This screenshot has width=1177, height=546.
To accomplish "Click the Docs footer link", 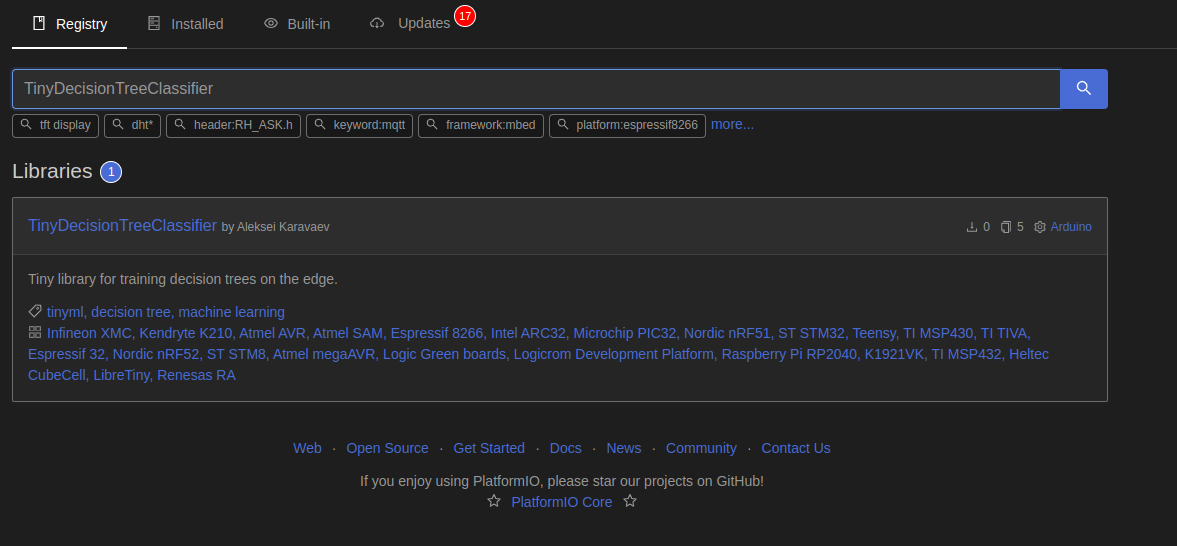I will point(565,448).
